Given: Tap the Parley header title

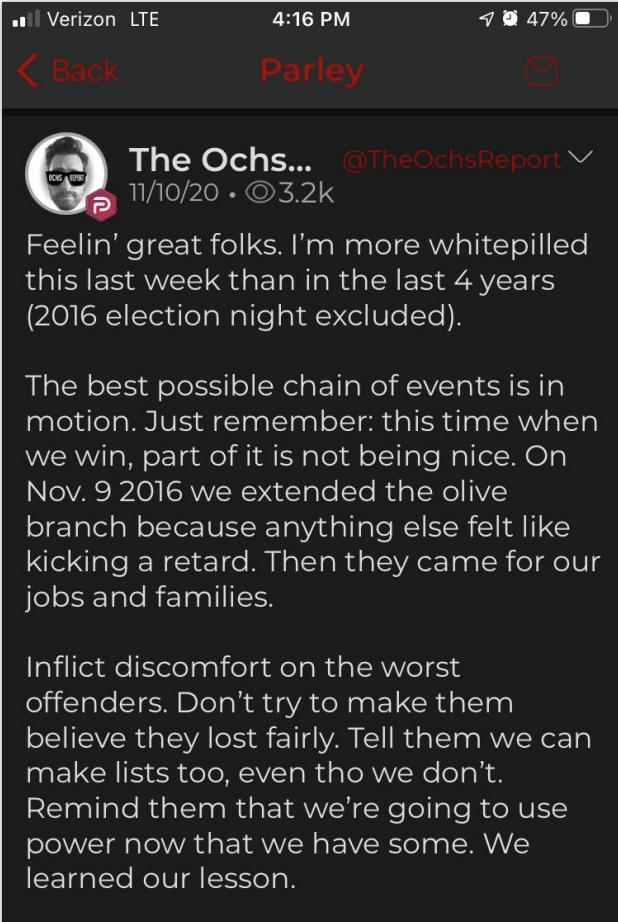Looking at the screenshot, I should [x=312, y=72].
